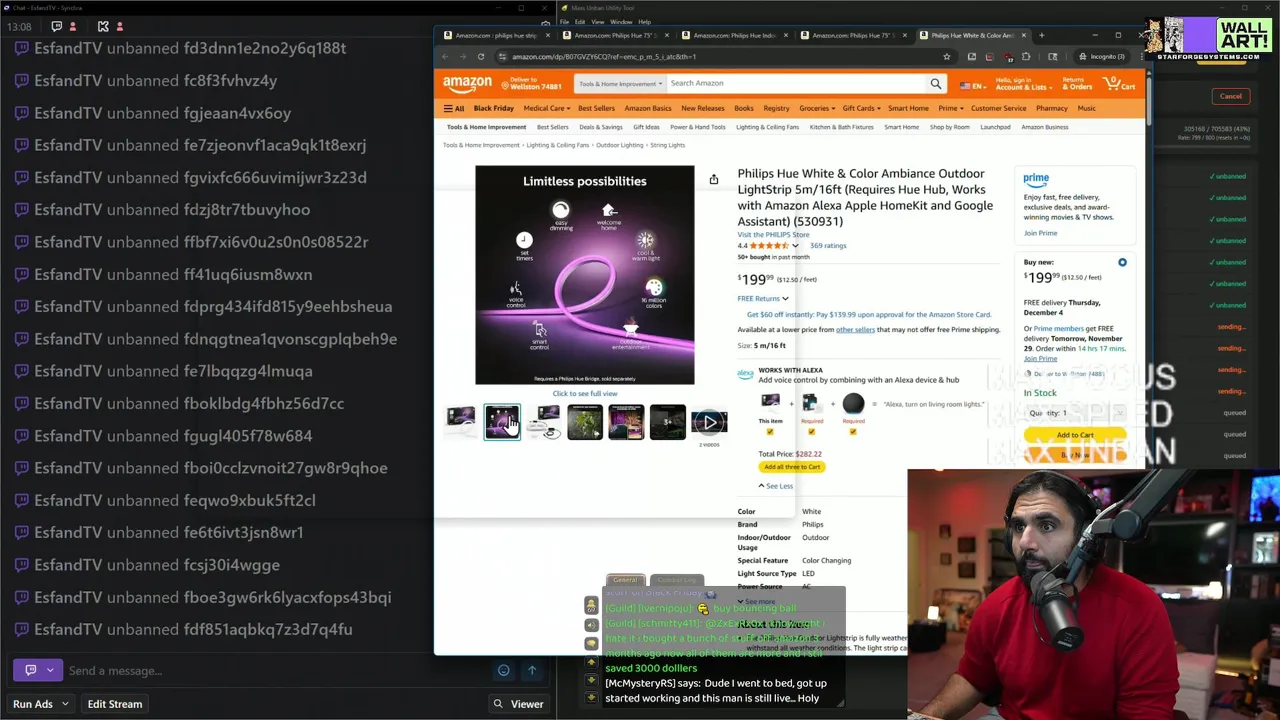Click the Edit Stream button

tap(115, 704)
